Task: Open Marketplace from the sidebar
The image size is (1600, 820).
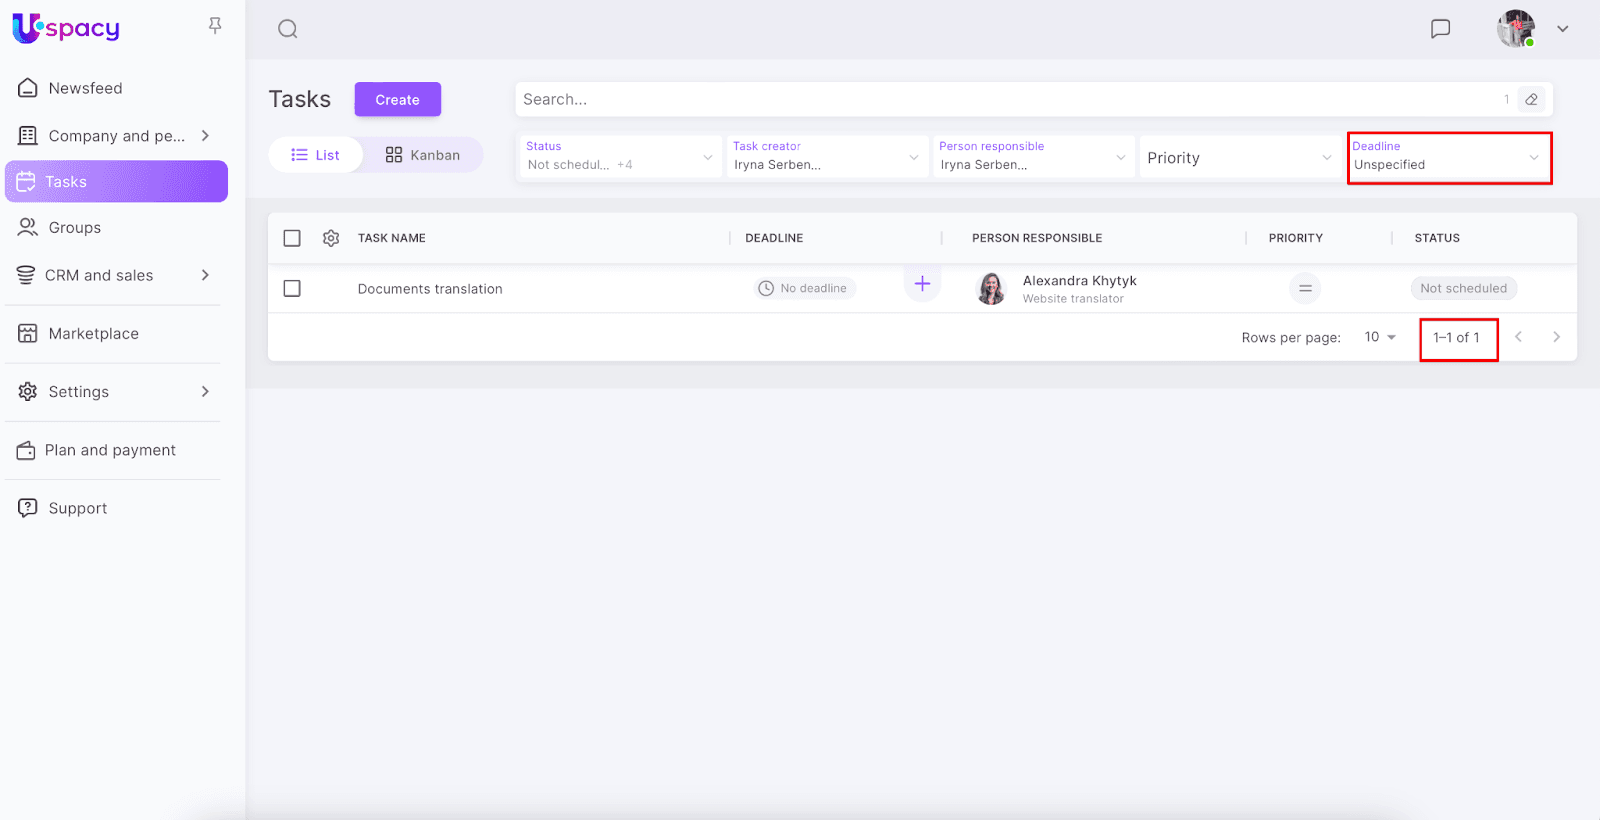Action: point(93,334)
